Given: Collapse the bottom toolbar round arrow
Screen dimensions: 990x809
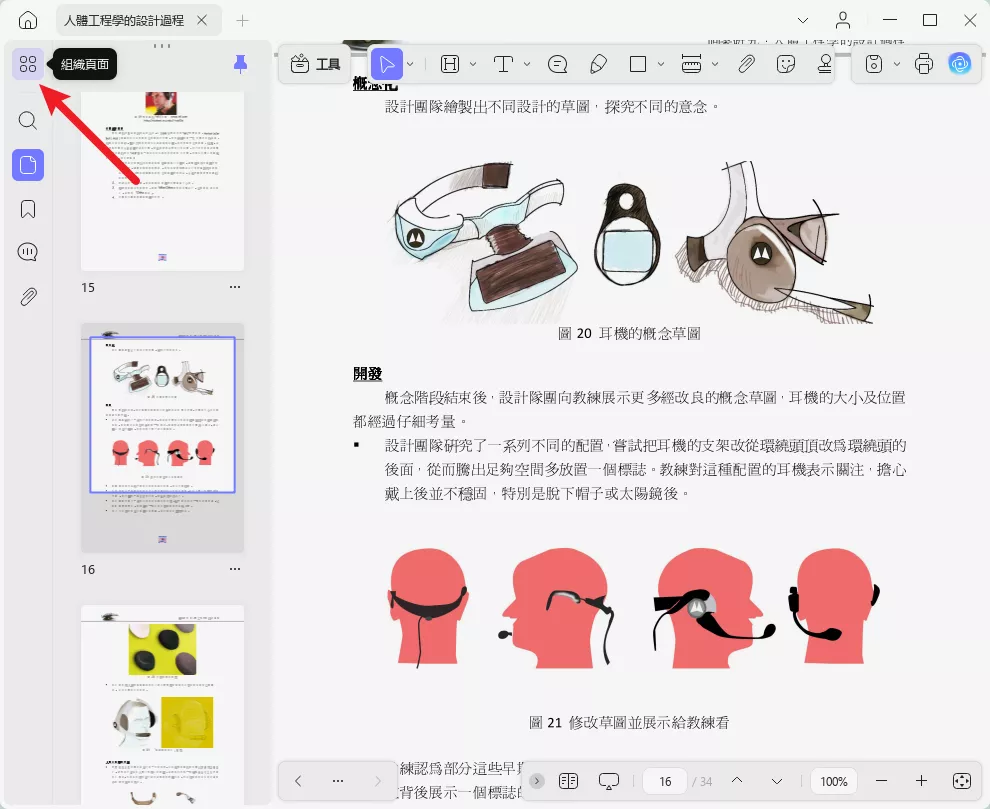Looking at the screenshot, I should coord(537,781).
